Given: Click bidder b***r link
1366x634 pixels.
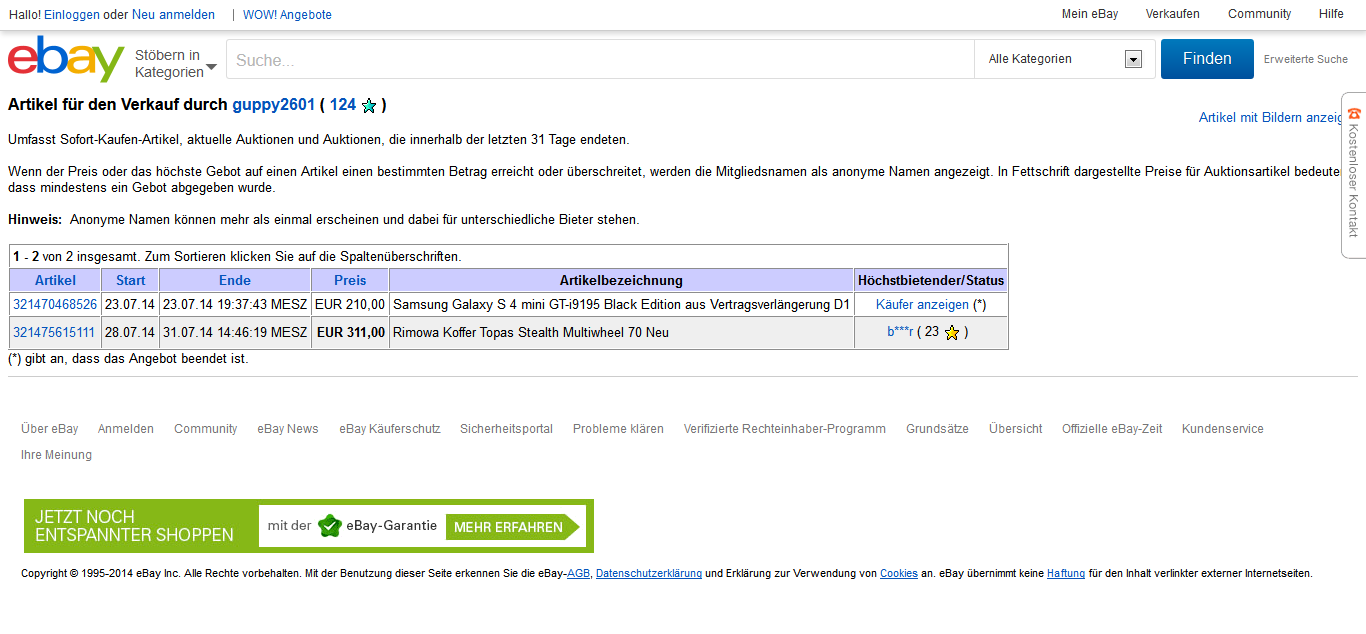Looking at the screenshot, I should [900, 332].
